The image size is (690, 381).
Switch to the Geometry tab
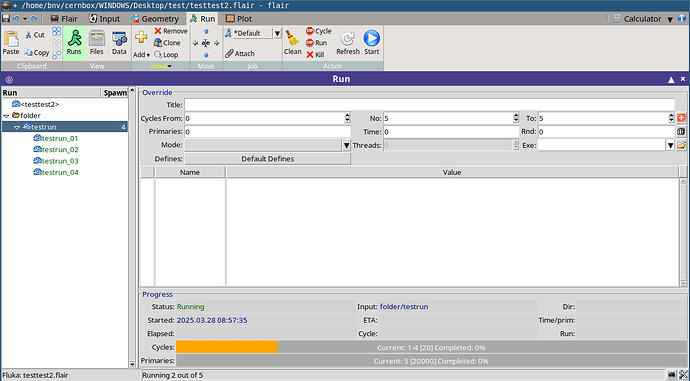pos(155,19)
